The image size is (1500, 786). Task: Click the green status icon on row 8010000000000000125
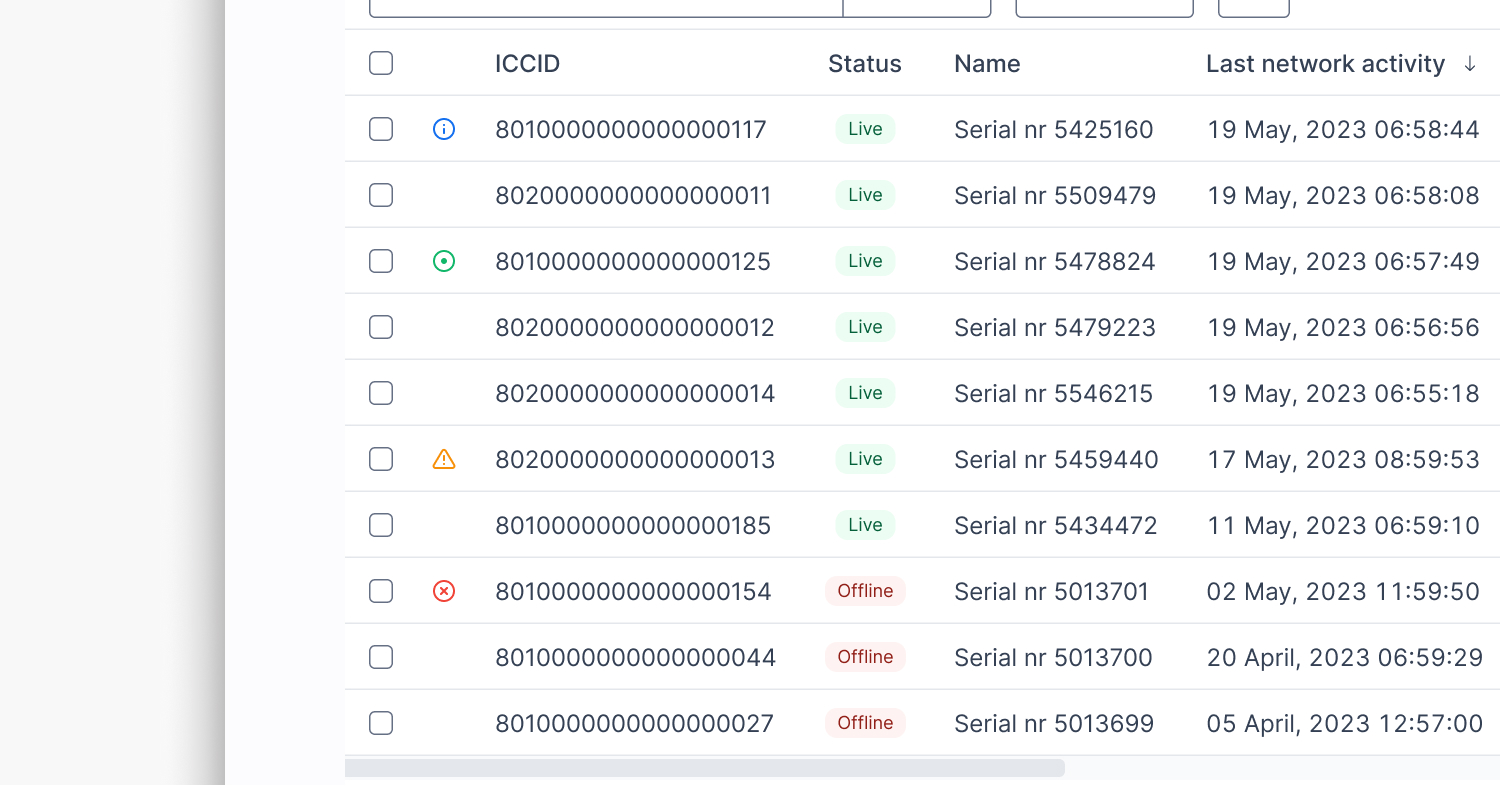[443, 261]
